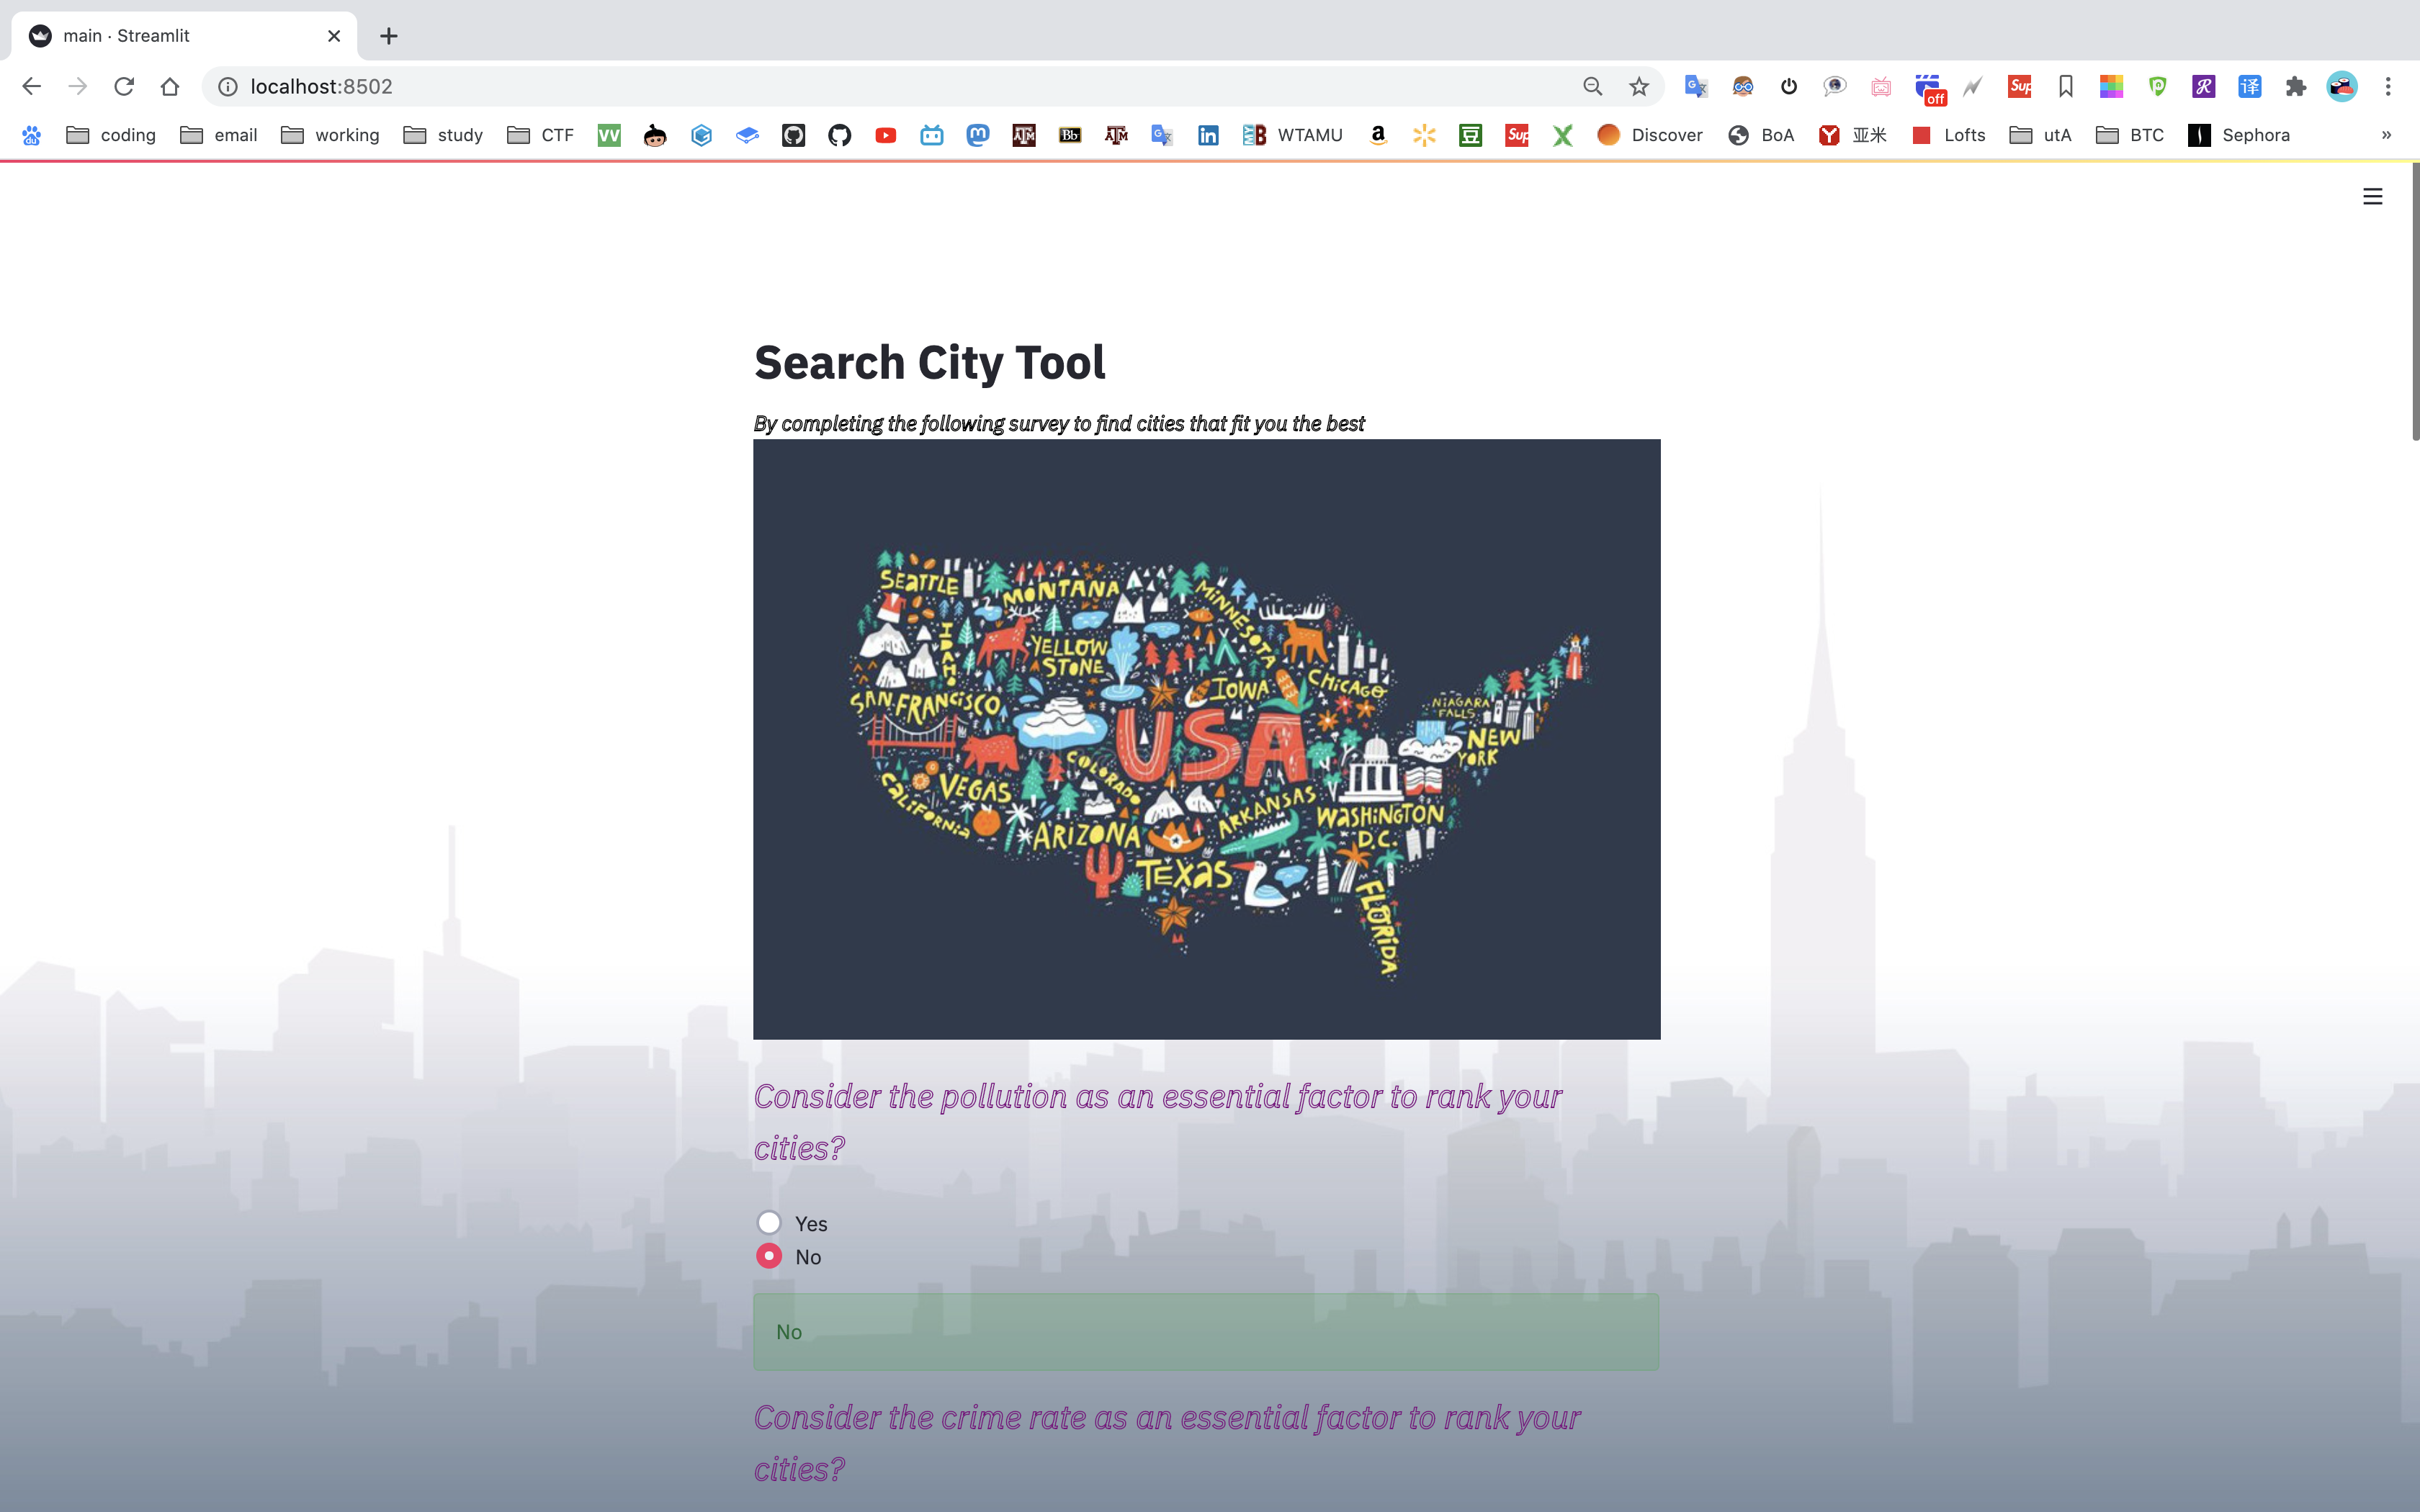Open Chrome three-dot menu
The width and height of the screenshot is (2420, 1512).
[x=2388, y=87]
